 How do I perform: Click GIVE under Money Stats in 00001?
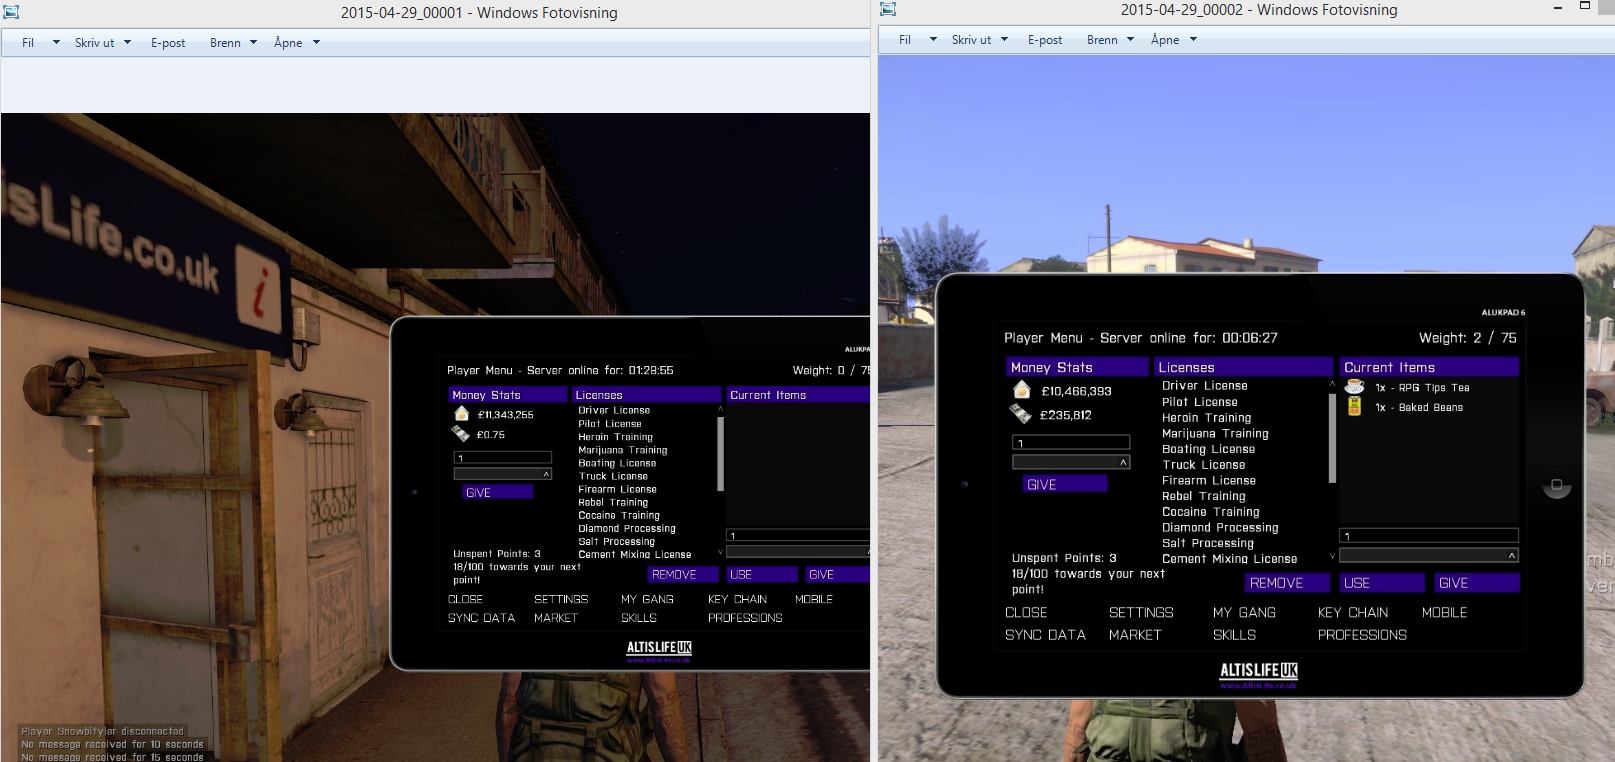pos(498,492)
